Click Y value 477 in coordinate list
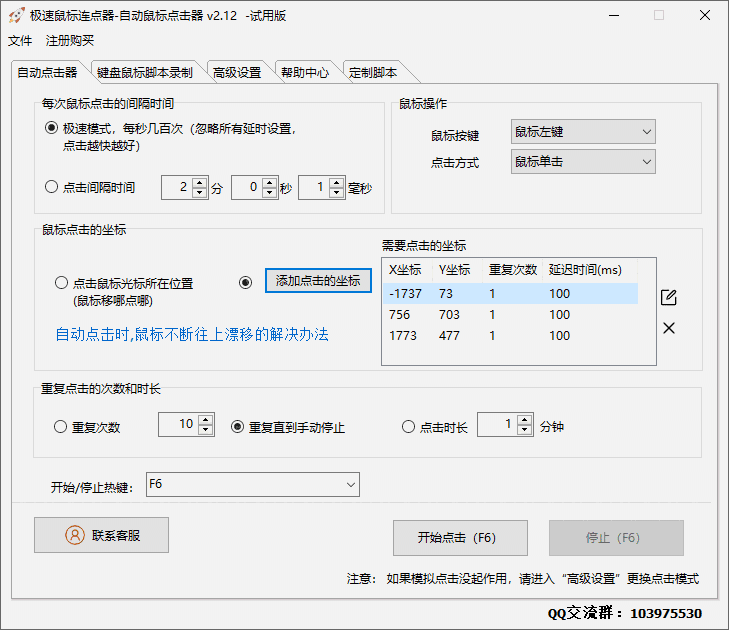This screenshot has width=729, height=630. coord(449,336)
